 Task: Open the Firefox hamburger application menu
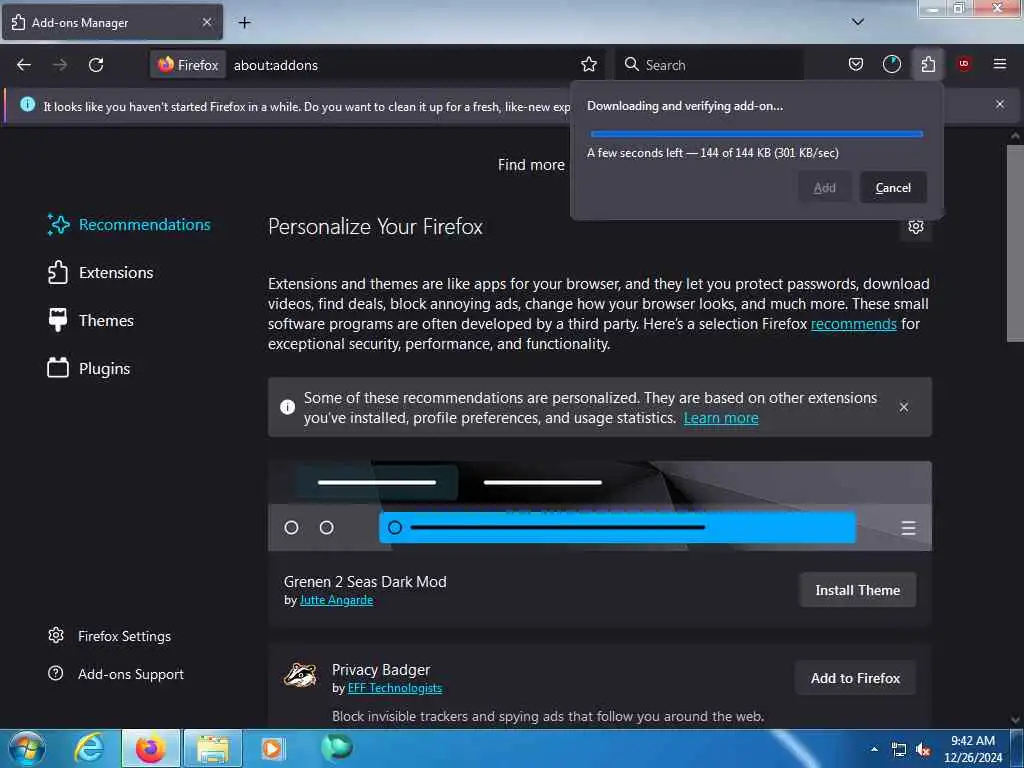999,64
